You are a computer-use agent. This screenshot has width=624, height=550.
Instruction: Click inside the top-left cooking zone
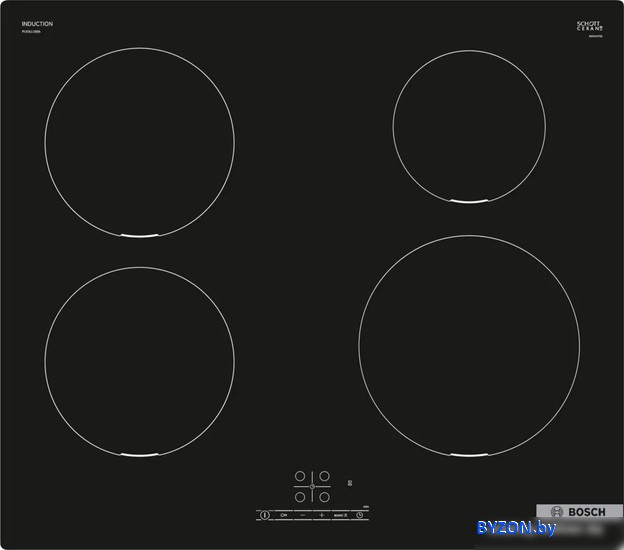(x=139, y=142)
